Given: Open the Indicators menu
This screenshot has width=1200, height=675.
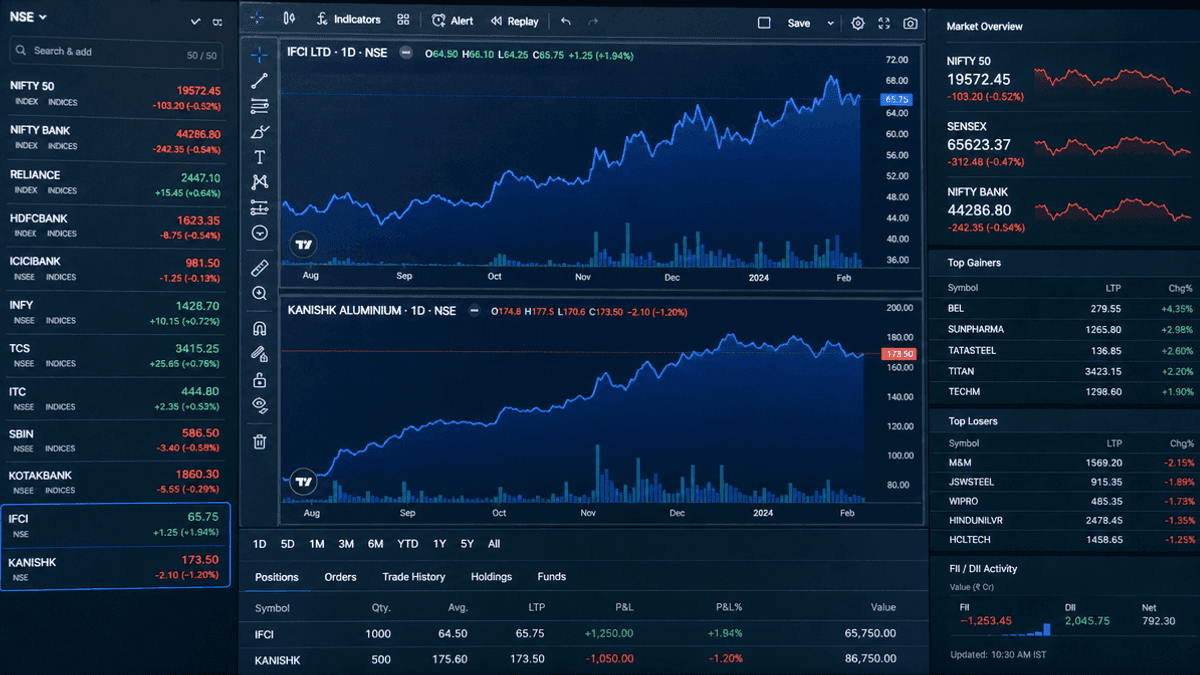Looking at the screenshot, I should (x=348, y=19).
